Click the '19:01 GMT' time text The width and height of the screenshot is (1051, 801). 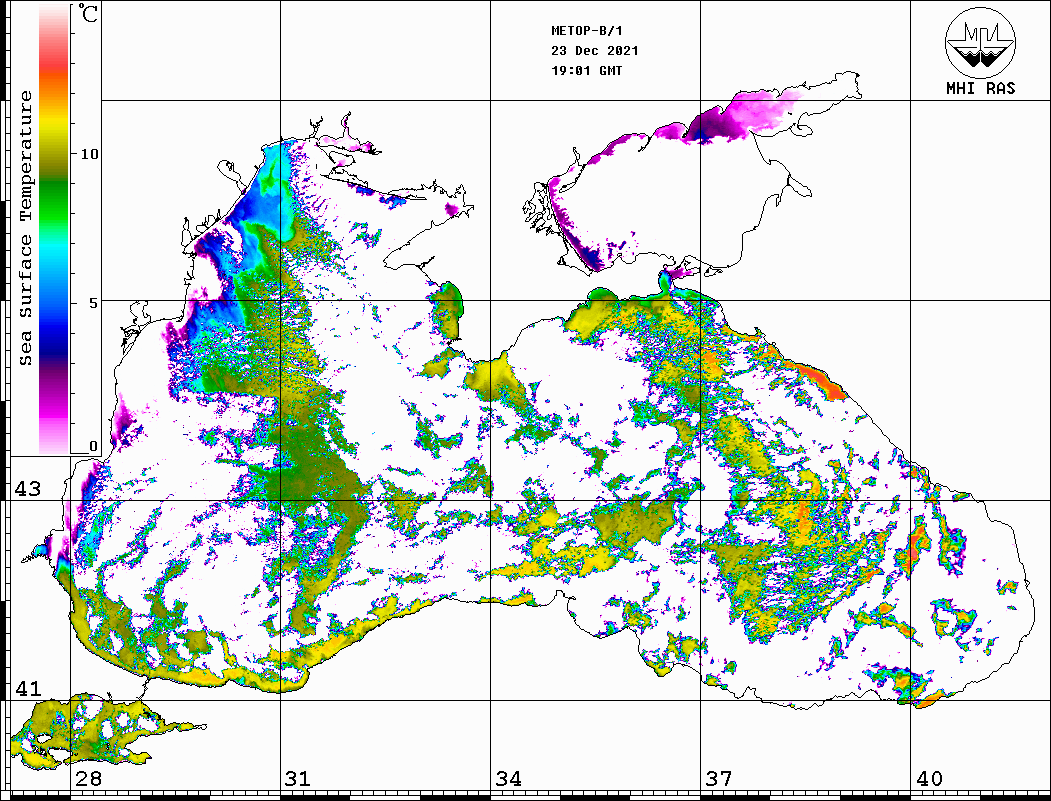586,70
